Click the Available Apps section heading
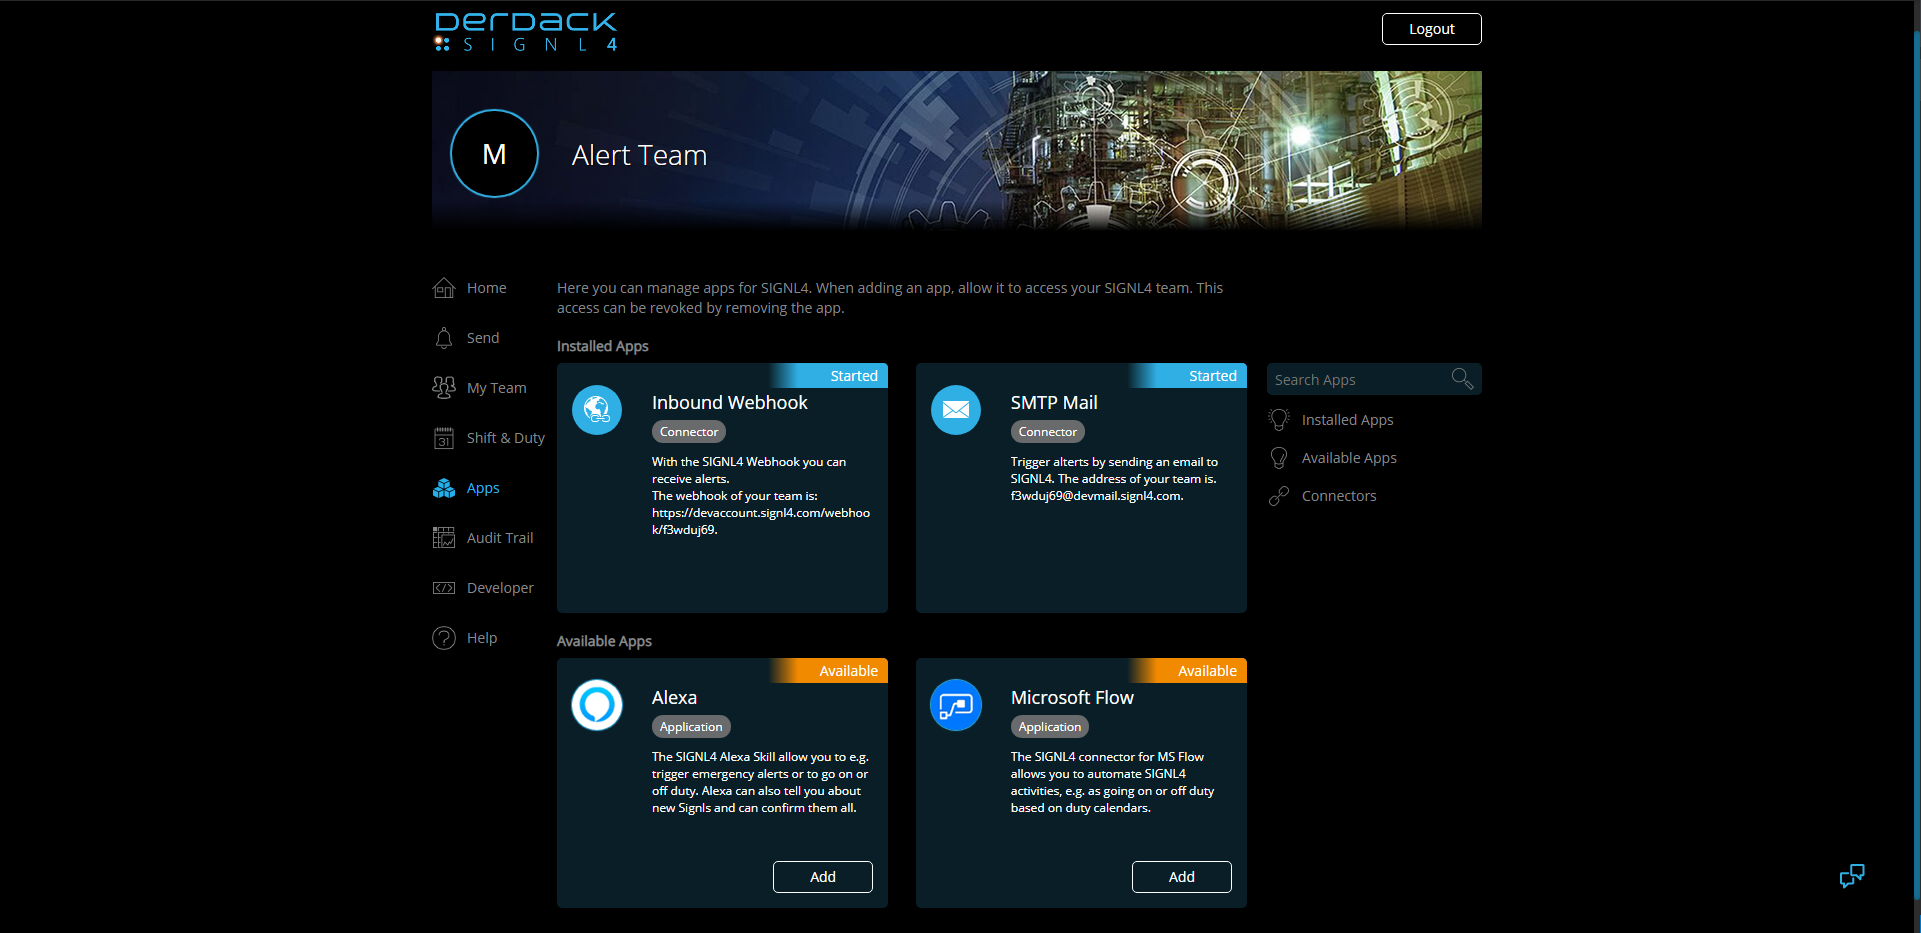Viewport: 1921px width, 933px height. click(x=604, y=641)
